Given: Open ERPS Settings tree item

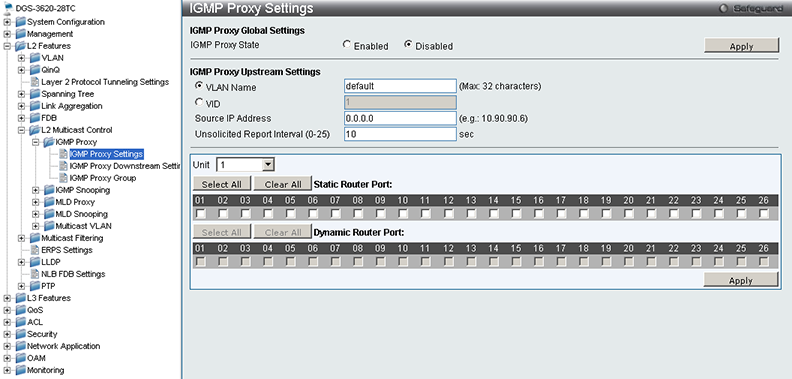Looking at the screenshot, I should click(x=67, y=250).
